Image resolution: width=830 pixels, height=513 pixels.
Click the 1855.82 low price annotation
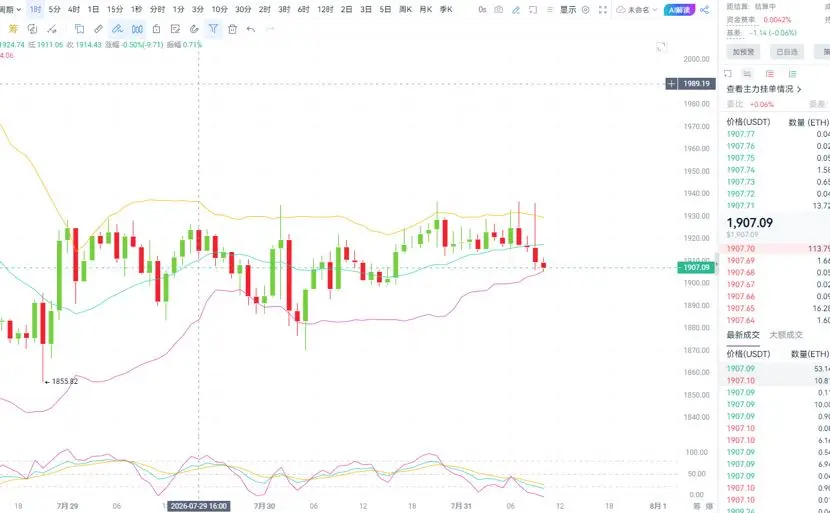tap(65, 381)
